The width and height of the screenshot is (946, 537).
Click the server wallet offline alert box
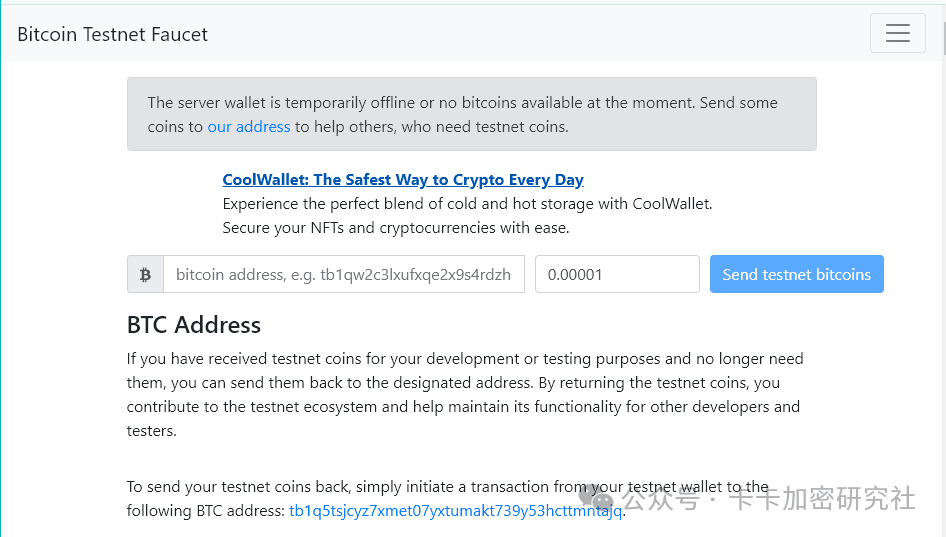click(471, 114)
